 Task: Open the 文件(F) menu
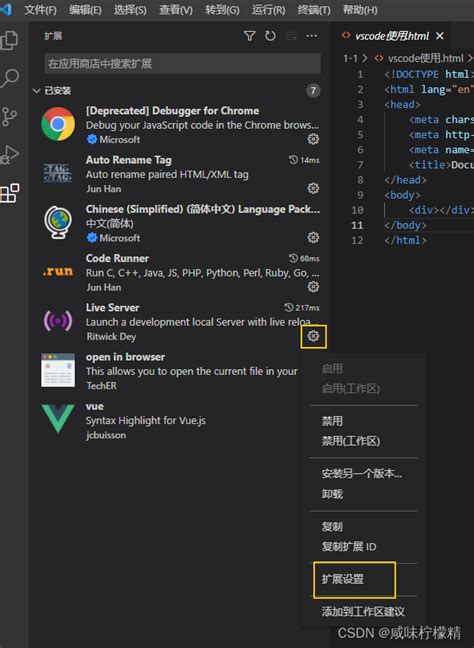[x=40, y=10]
